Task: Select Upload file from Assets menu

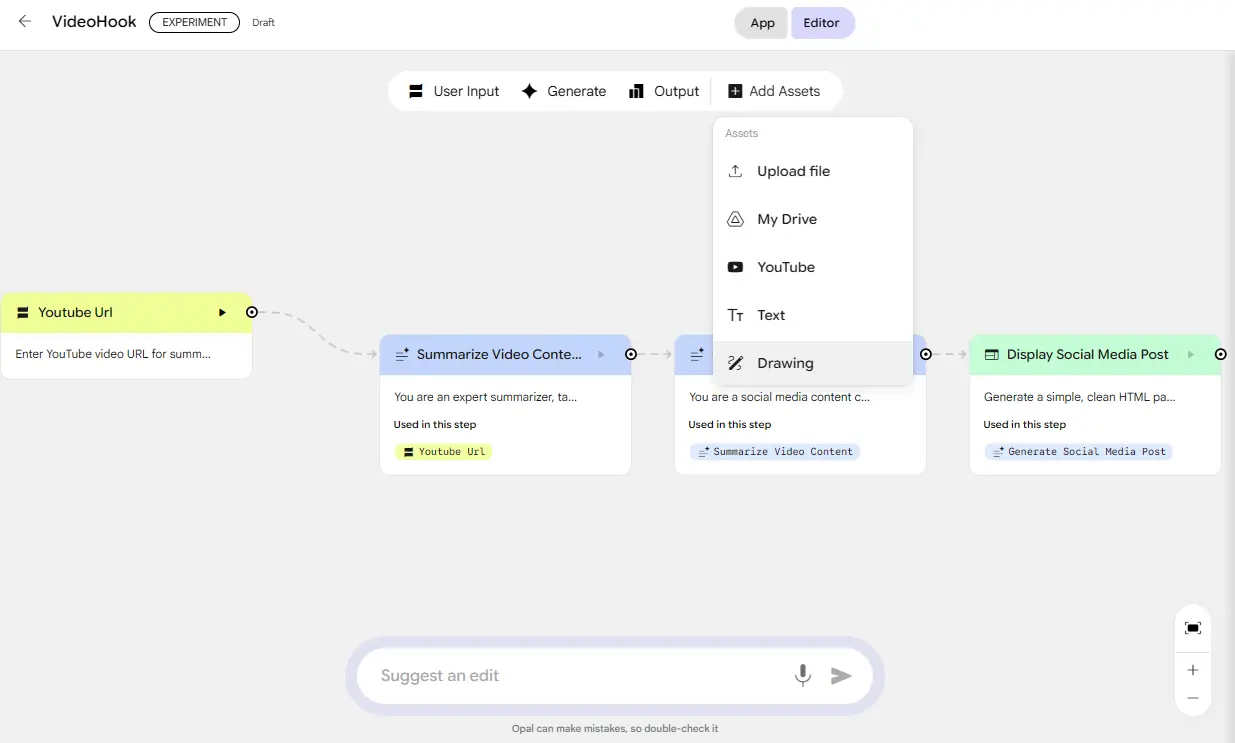Action: pyautogui.click(x=793, y=171)
